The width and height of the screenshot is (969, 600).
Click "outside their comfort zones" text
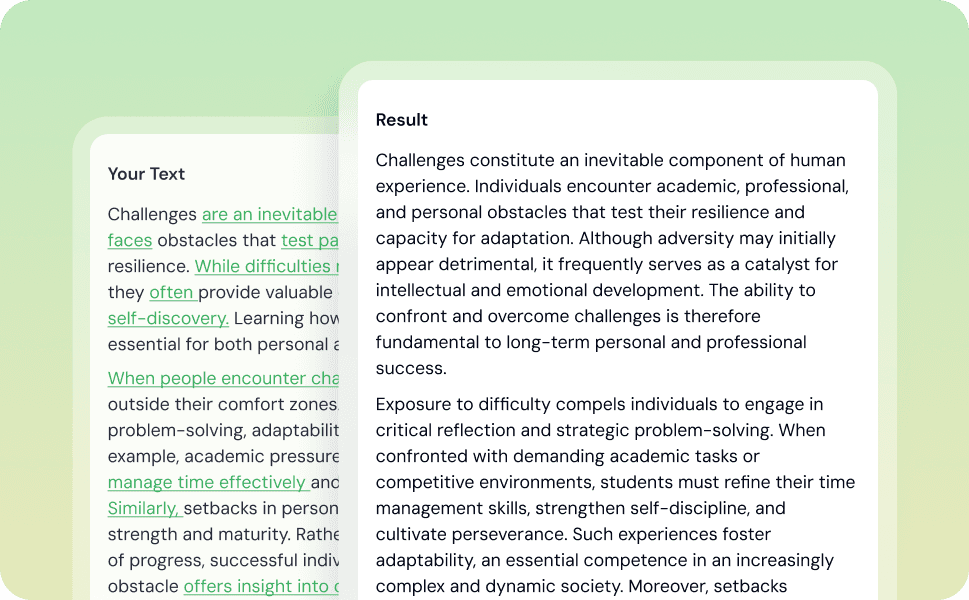pyautogui.click(x=222, y=404)
